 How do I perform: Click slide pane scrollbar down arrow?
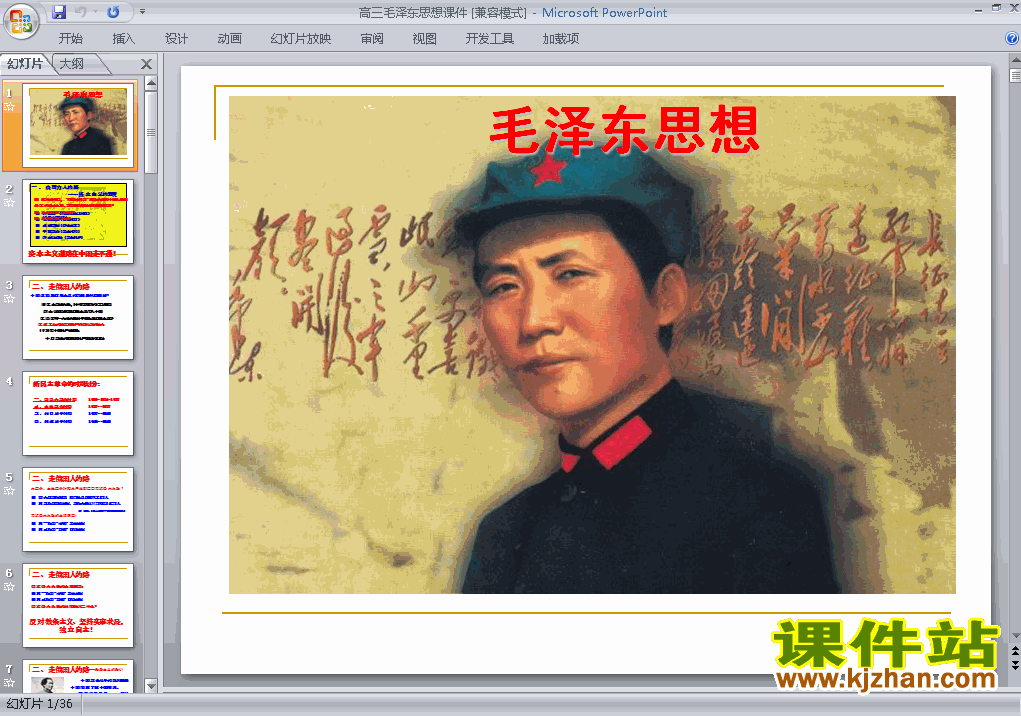(151, 686)
